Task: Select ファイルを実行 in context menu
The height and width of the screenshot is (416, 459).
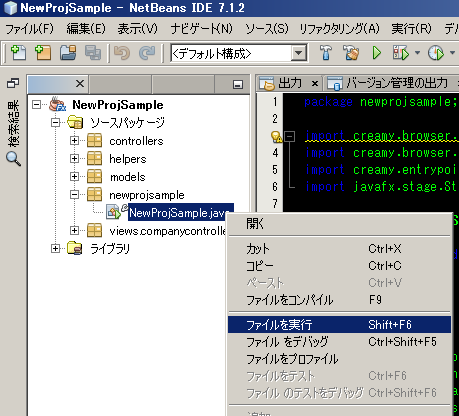Action: pyautogui.click(x=340, y=325)
